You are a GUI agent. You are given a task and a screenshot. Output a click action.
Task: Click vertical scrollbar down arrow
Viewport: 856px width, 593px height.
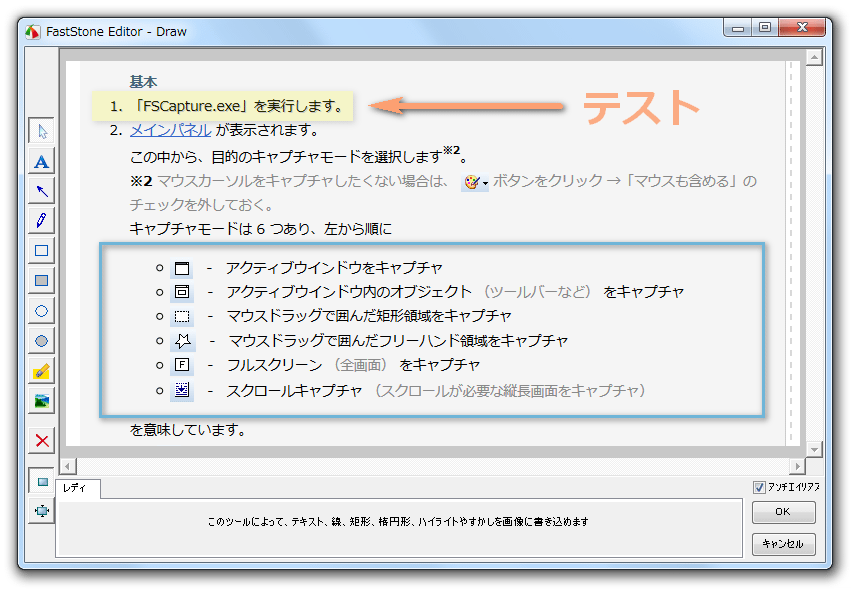(814, 449)
